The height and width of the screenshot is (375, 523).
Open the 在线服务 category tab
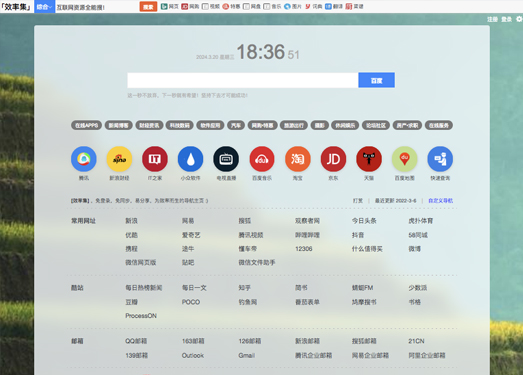pos(439,125)
